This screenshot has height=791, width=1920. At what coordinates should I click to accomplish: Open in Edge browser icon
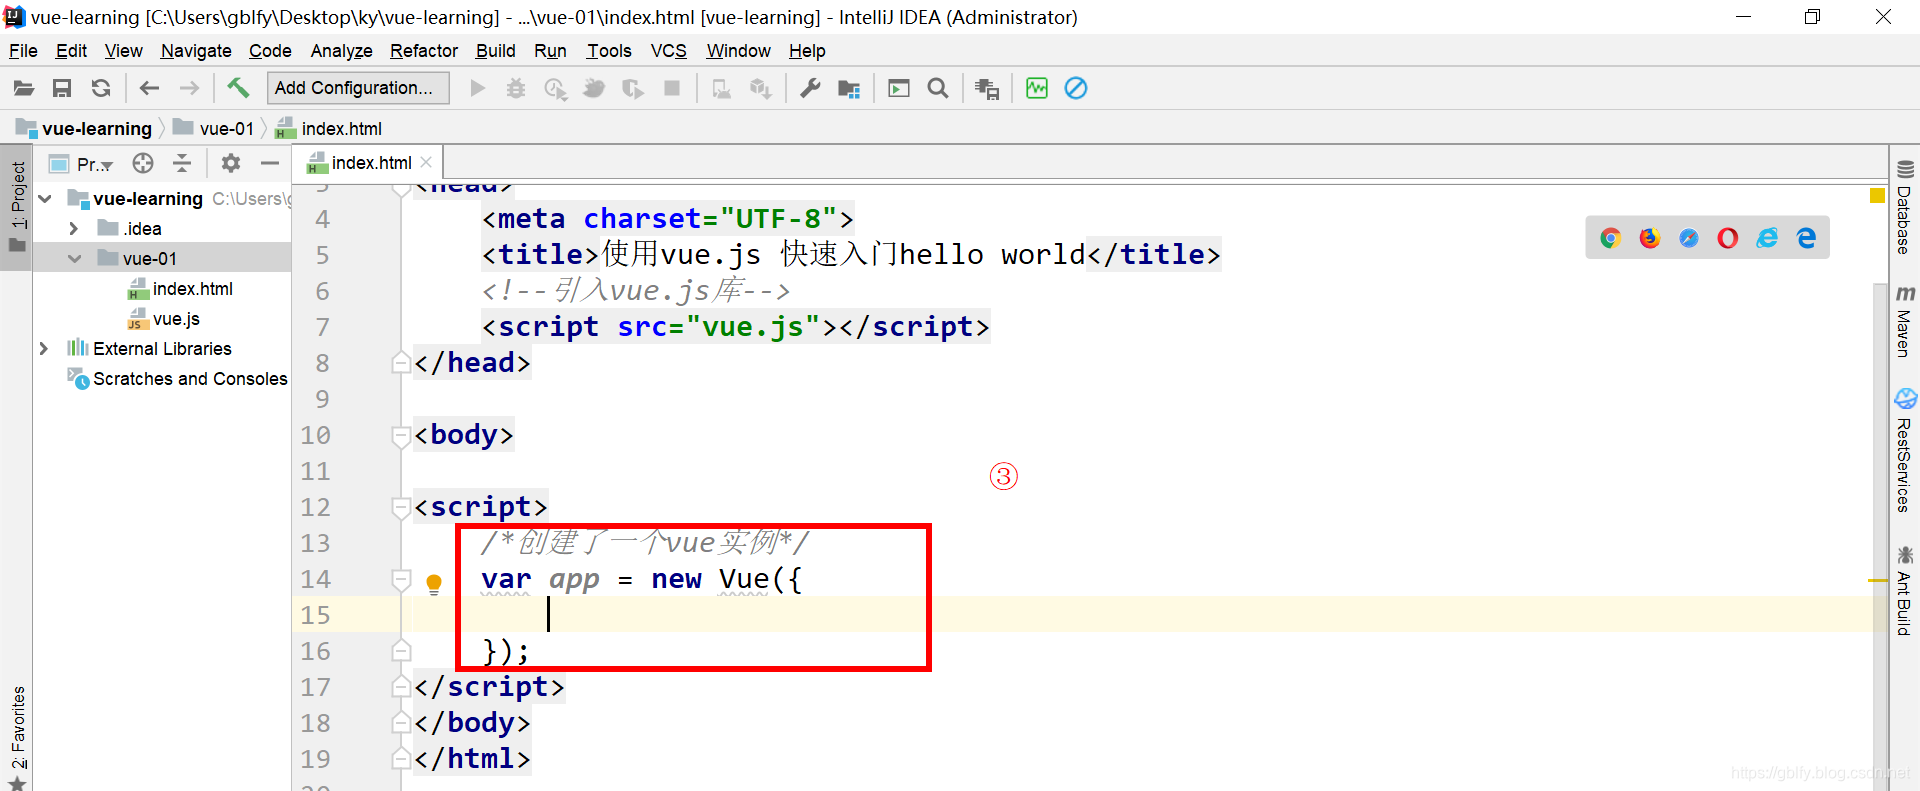click(x=1806, y=238)
